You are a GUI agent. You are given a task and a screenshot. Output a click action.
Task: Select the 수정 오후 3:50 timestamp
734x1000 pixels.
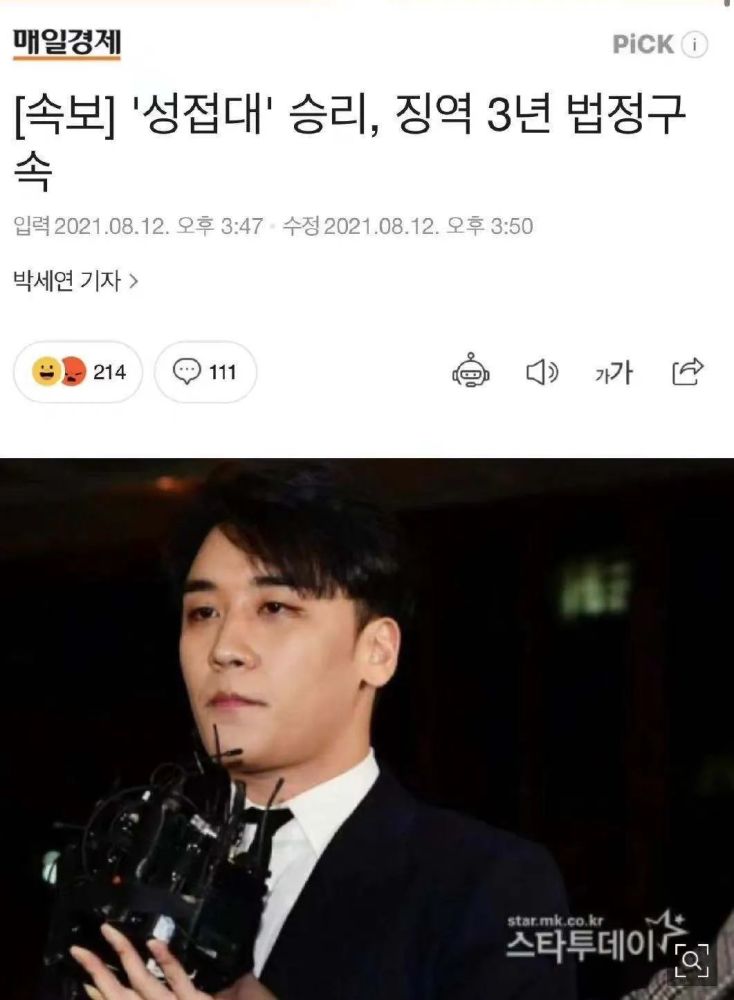click(407, 226)
